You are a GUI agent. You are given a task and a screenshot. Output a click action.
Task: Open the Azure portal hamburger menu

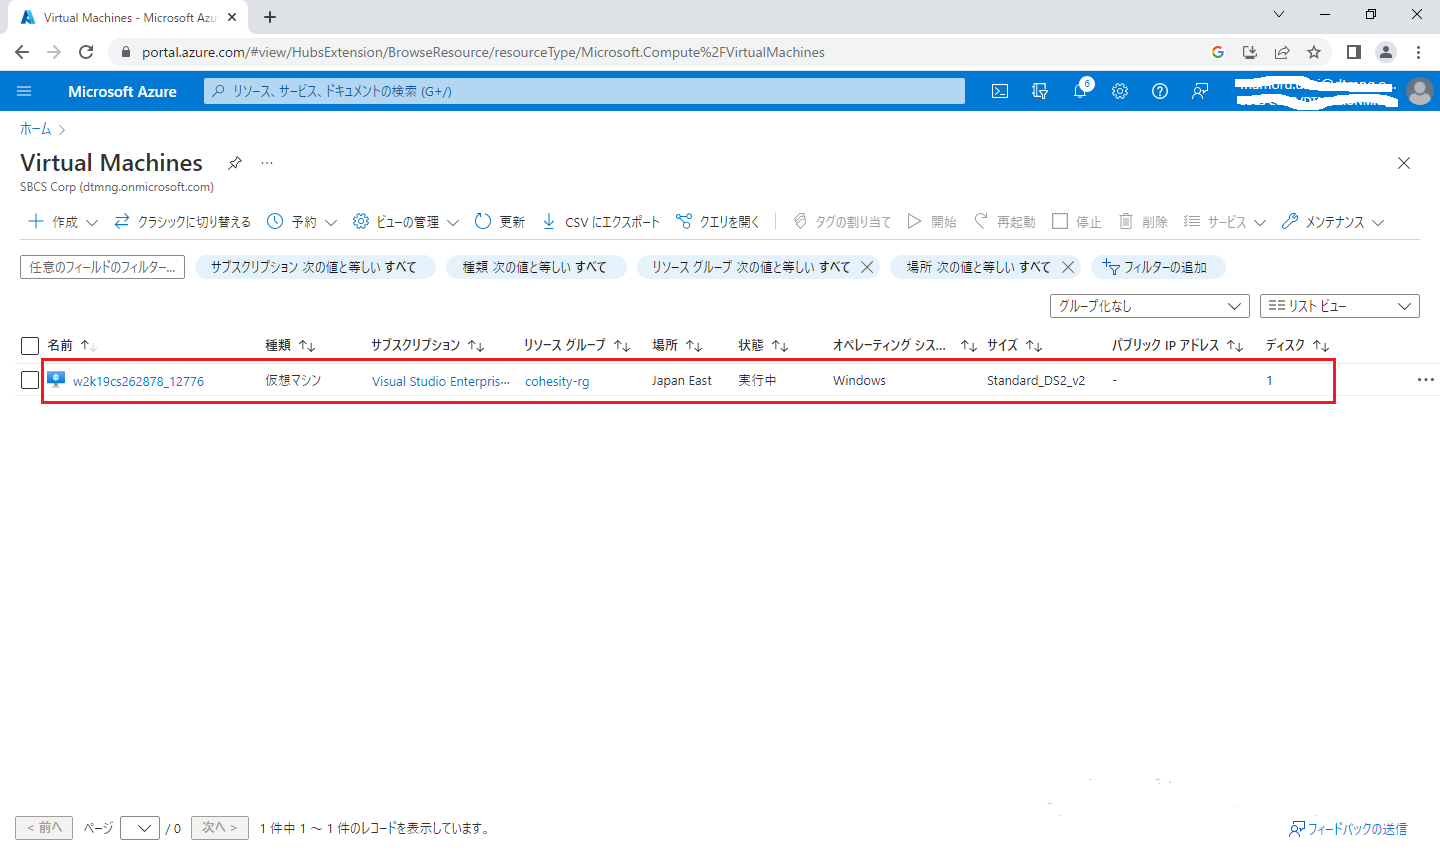[x=24, y=91]
